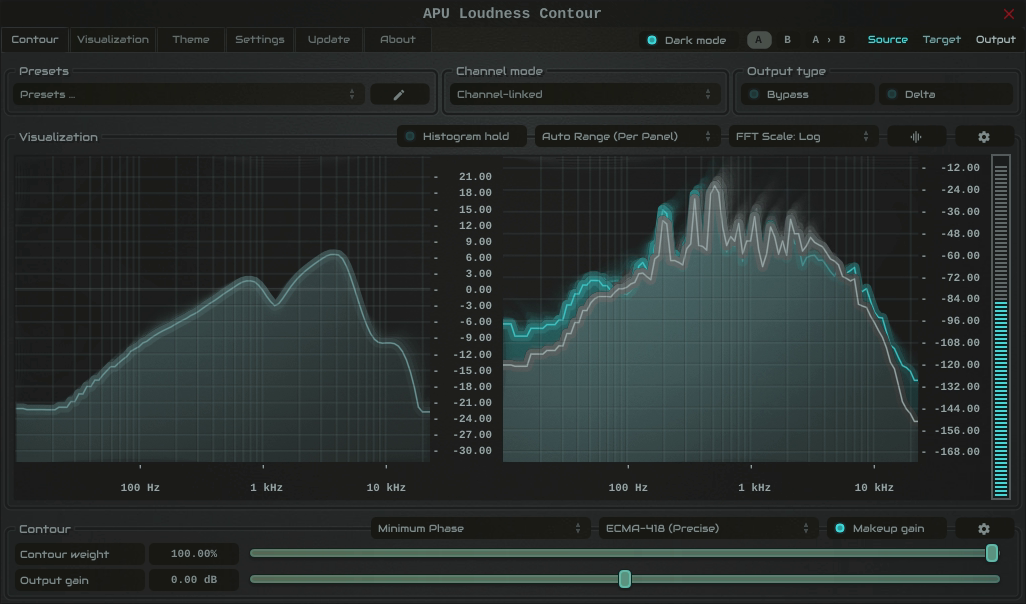Open the Visualization tab
Viewport: 1026px width, 604px height.
[x=113, y=39]
